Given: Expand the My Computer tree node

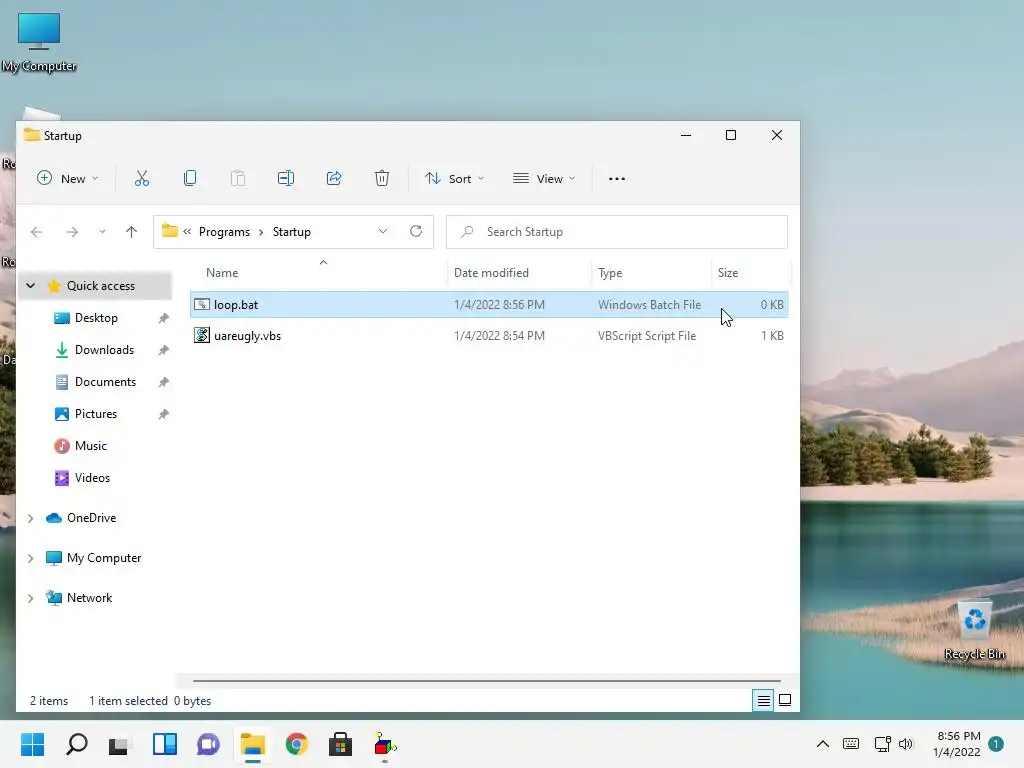Looking at the screenshot, I should (31, 558).
